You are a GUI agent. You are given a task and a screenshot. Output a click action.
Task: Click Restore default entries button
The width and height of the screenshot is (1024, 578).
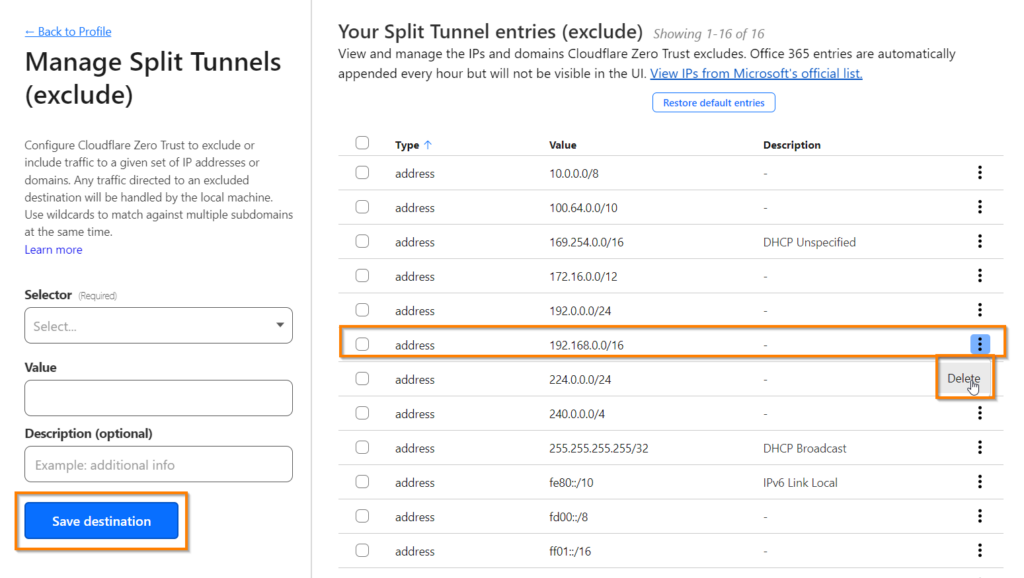[713, 103]
